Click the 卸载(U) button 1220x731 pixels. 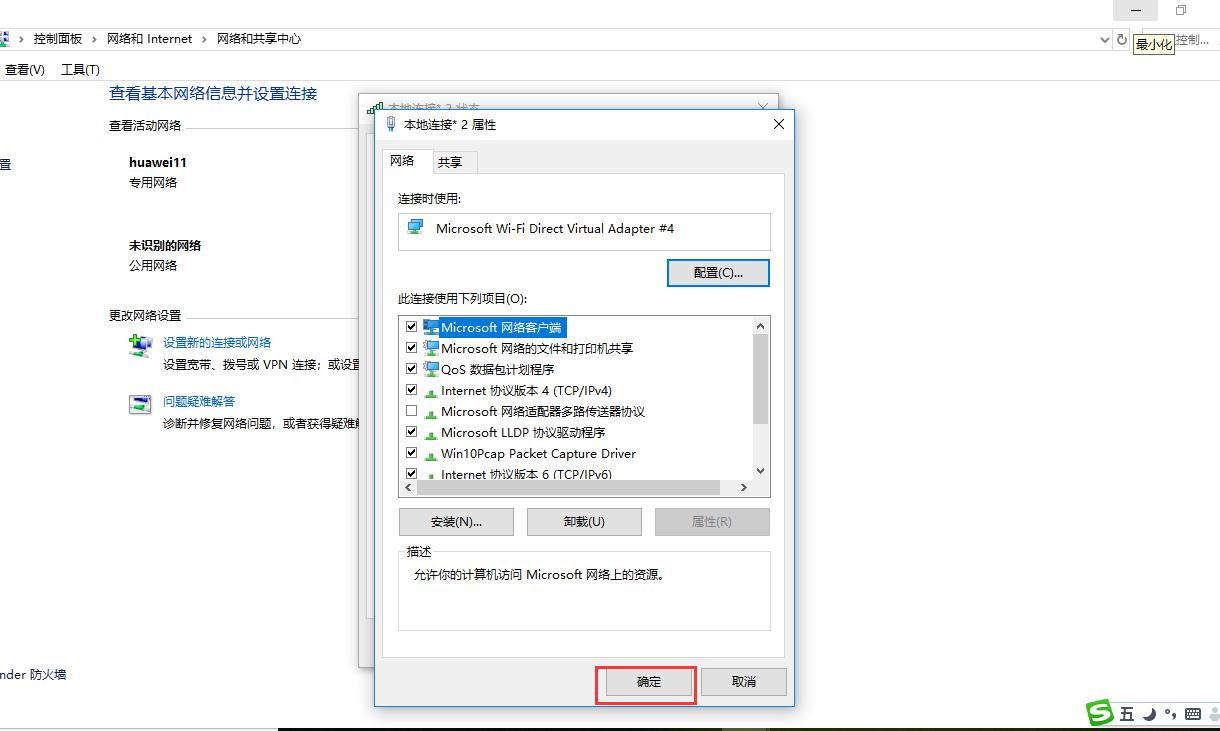(584, 522)
